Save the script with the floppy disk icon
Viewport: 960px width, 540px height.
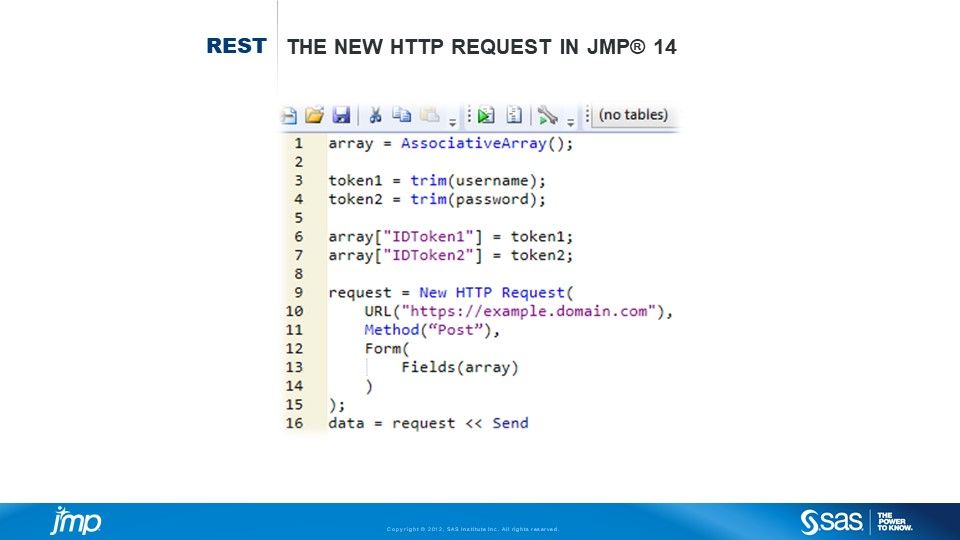[x=341, y=115]
